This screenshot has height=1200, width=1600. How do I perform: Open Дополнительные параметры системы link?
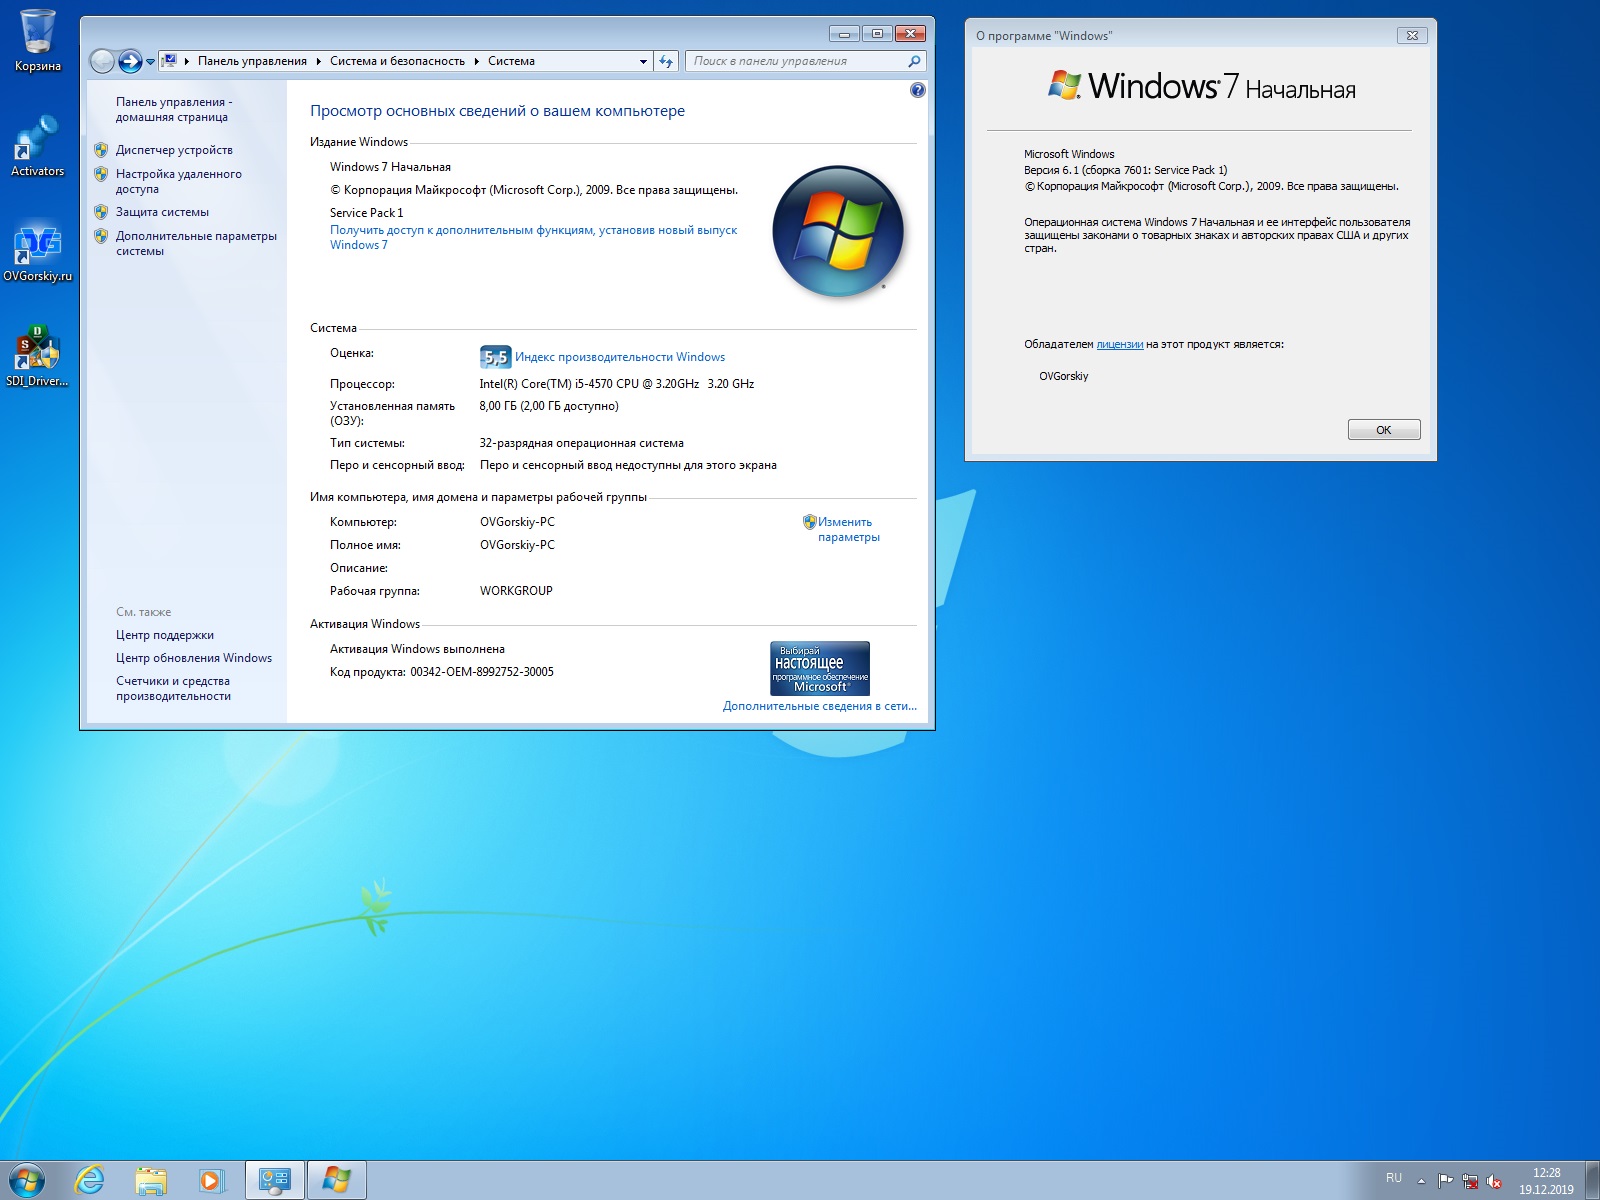(196, 243)
